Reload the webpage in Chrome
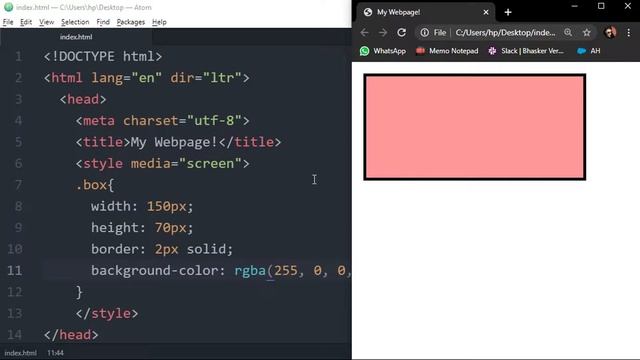640x360 pixels. point(402,33)
